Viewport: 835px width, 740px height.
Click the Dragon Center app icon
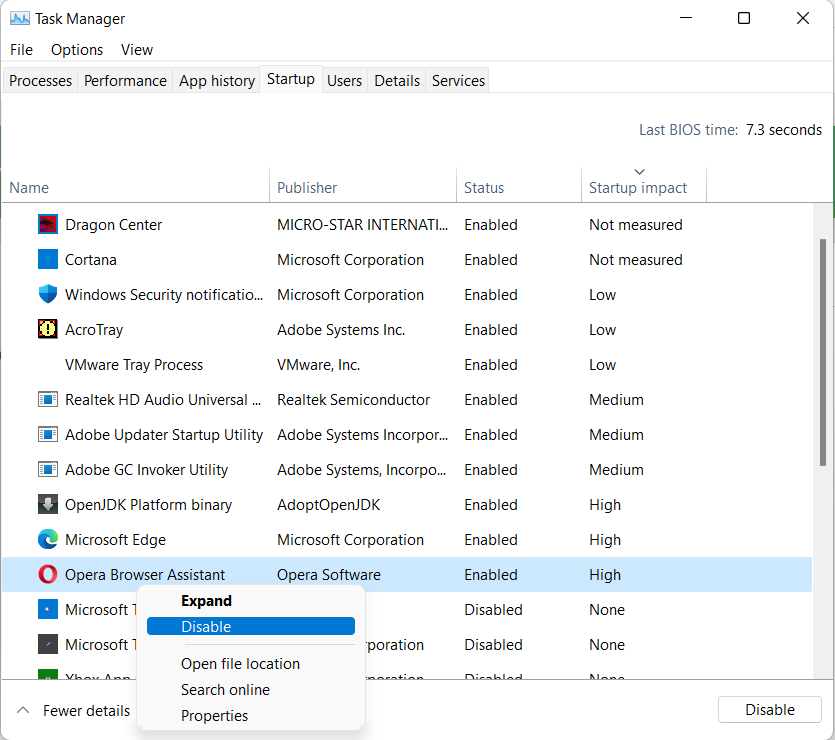48,225
